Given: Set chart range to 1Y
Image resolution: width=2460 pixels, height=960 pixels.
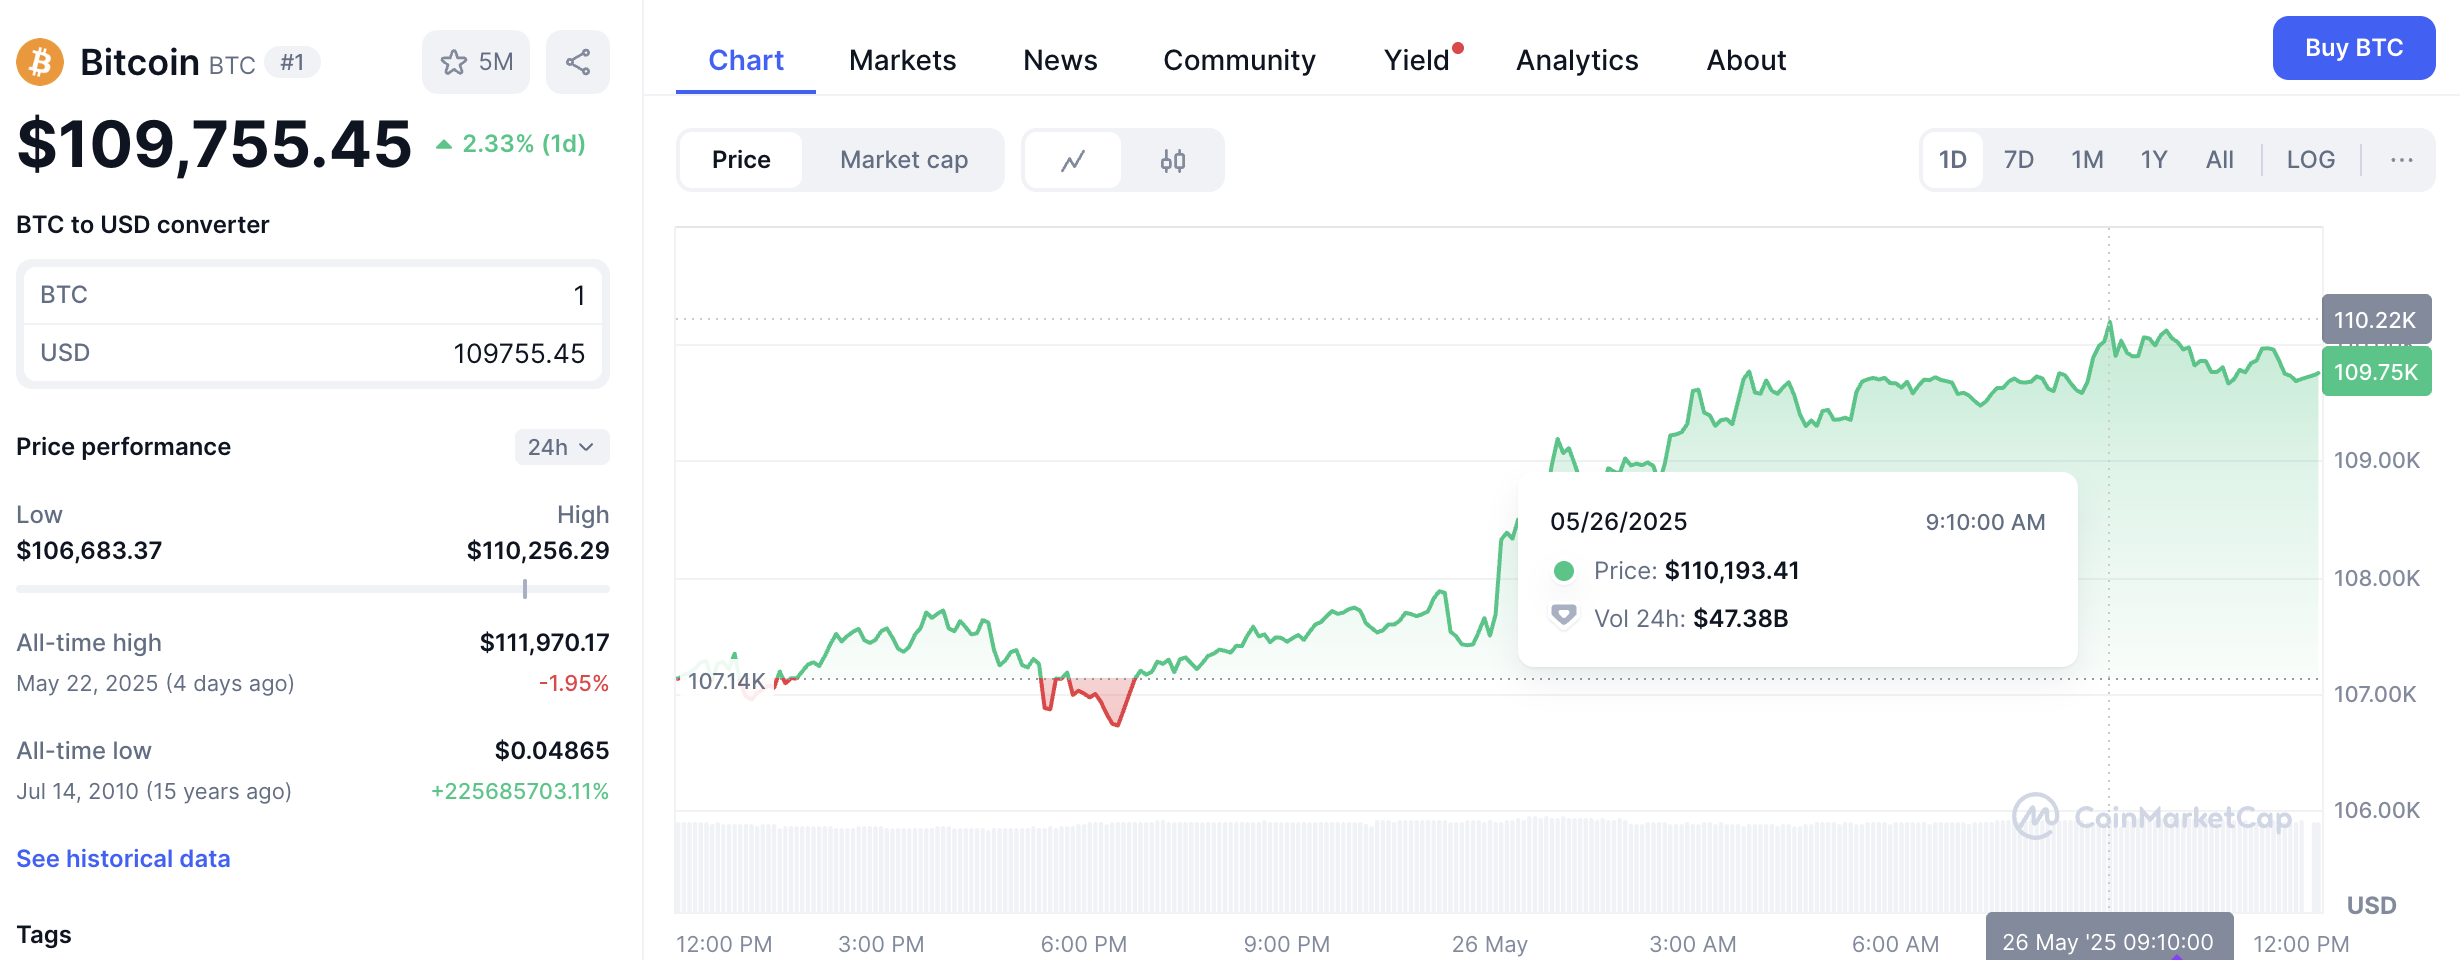Looking at the screenshot, I should [x=2154, y=160].
